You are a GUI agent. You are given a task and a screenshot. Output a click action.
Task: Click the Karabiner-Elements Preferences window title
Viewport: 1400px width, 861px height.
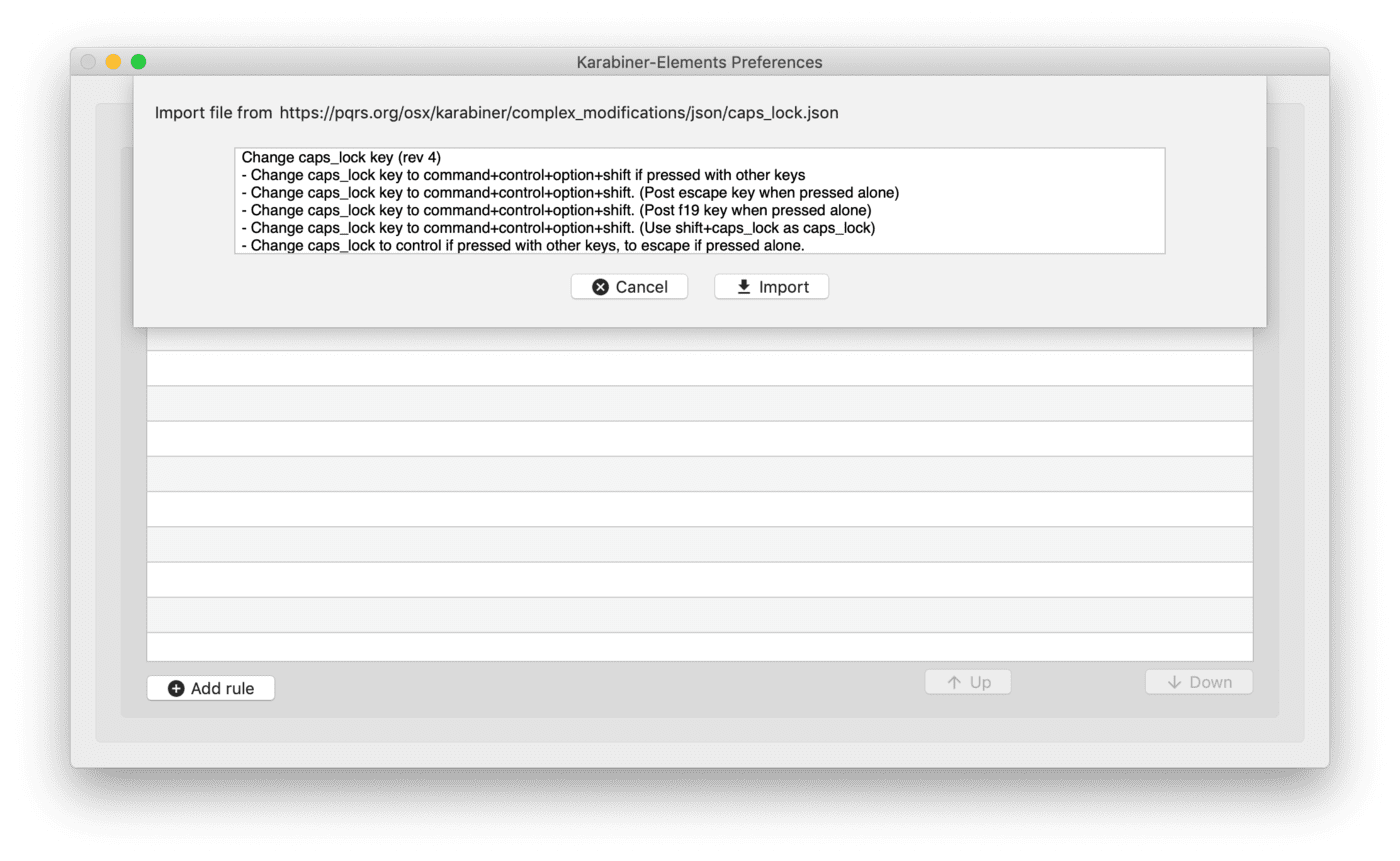700,62
